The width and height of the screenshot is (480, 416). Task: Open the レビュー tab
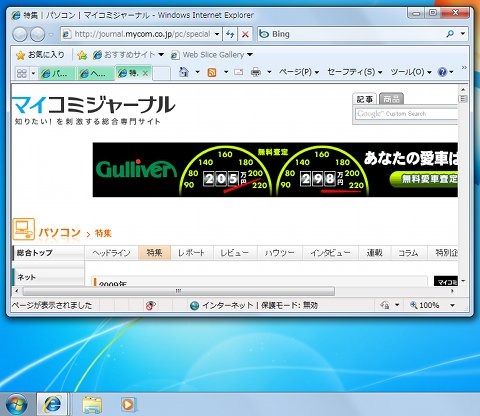click(x=235, y=253)
